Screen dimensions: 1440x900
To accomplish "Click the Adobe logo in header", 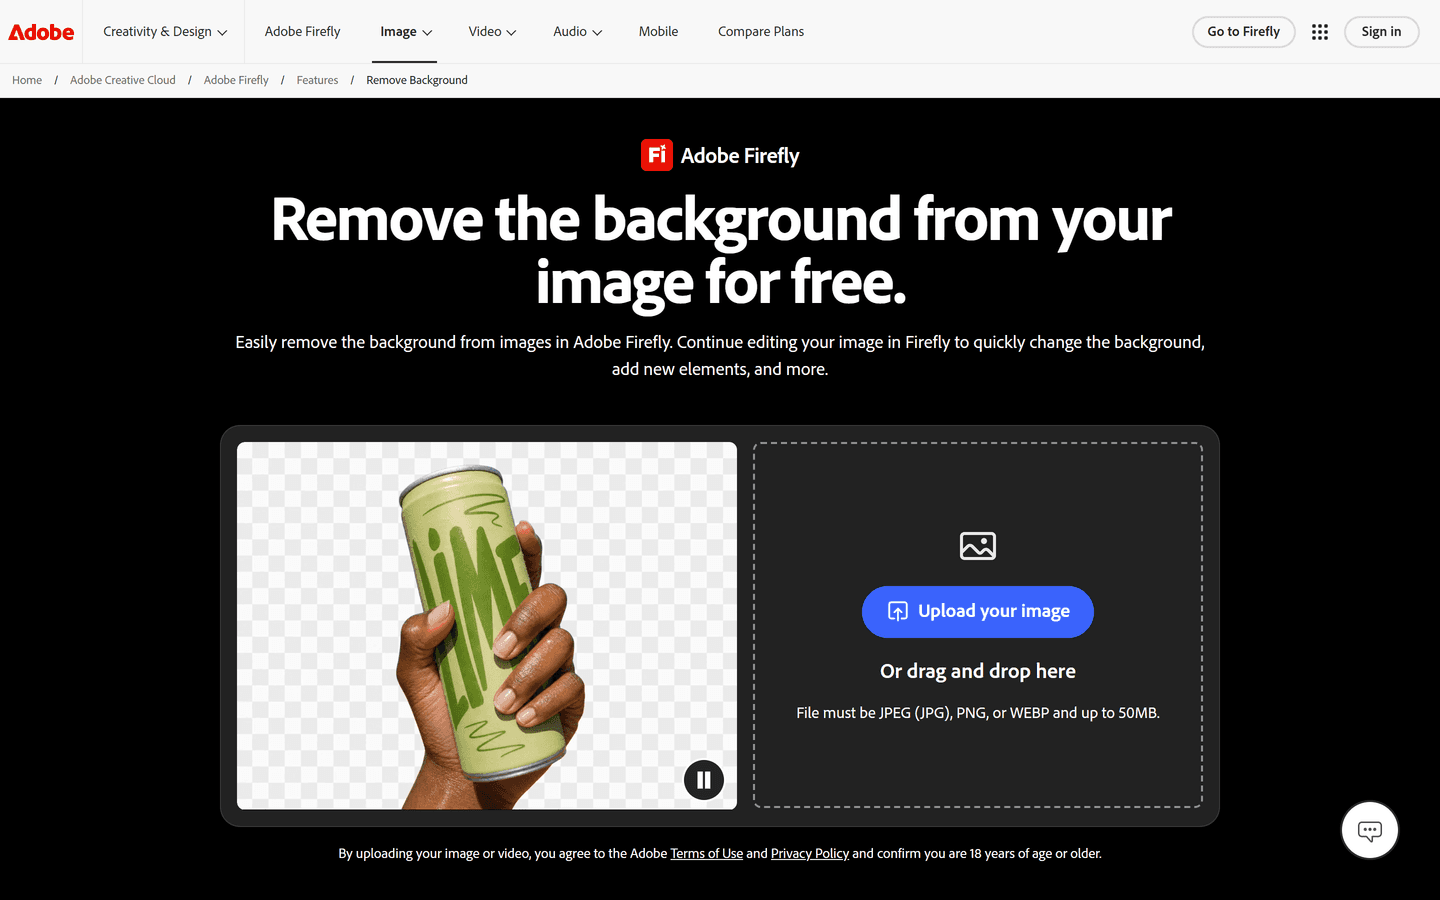I will [x=41, y=32].
